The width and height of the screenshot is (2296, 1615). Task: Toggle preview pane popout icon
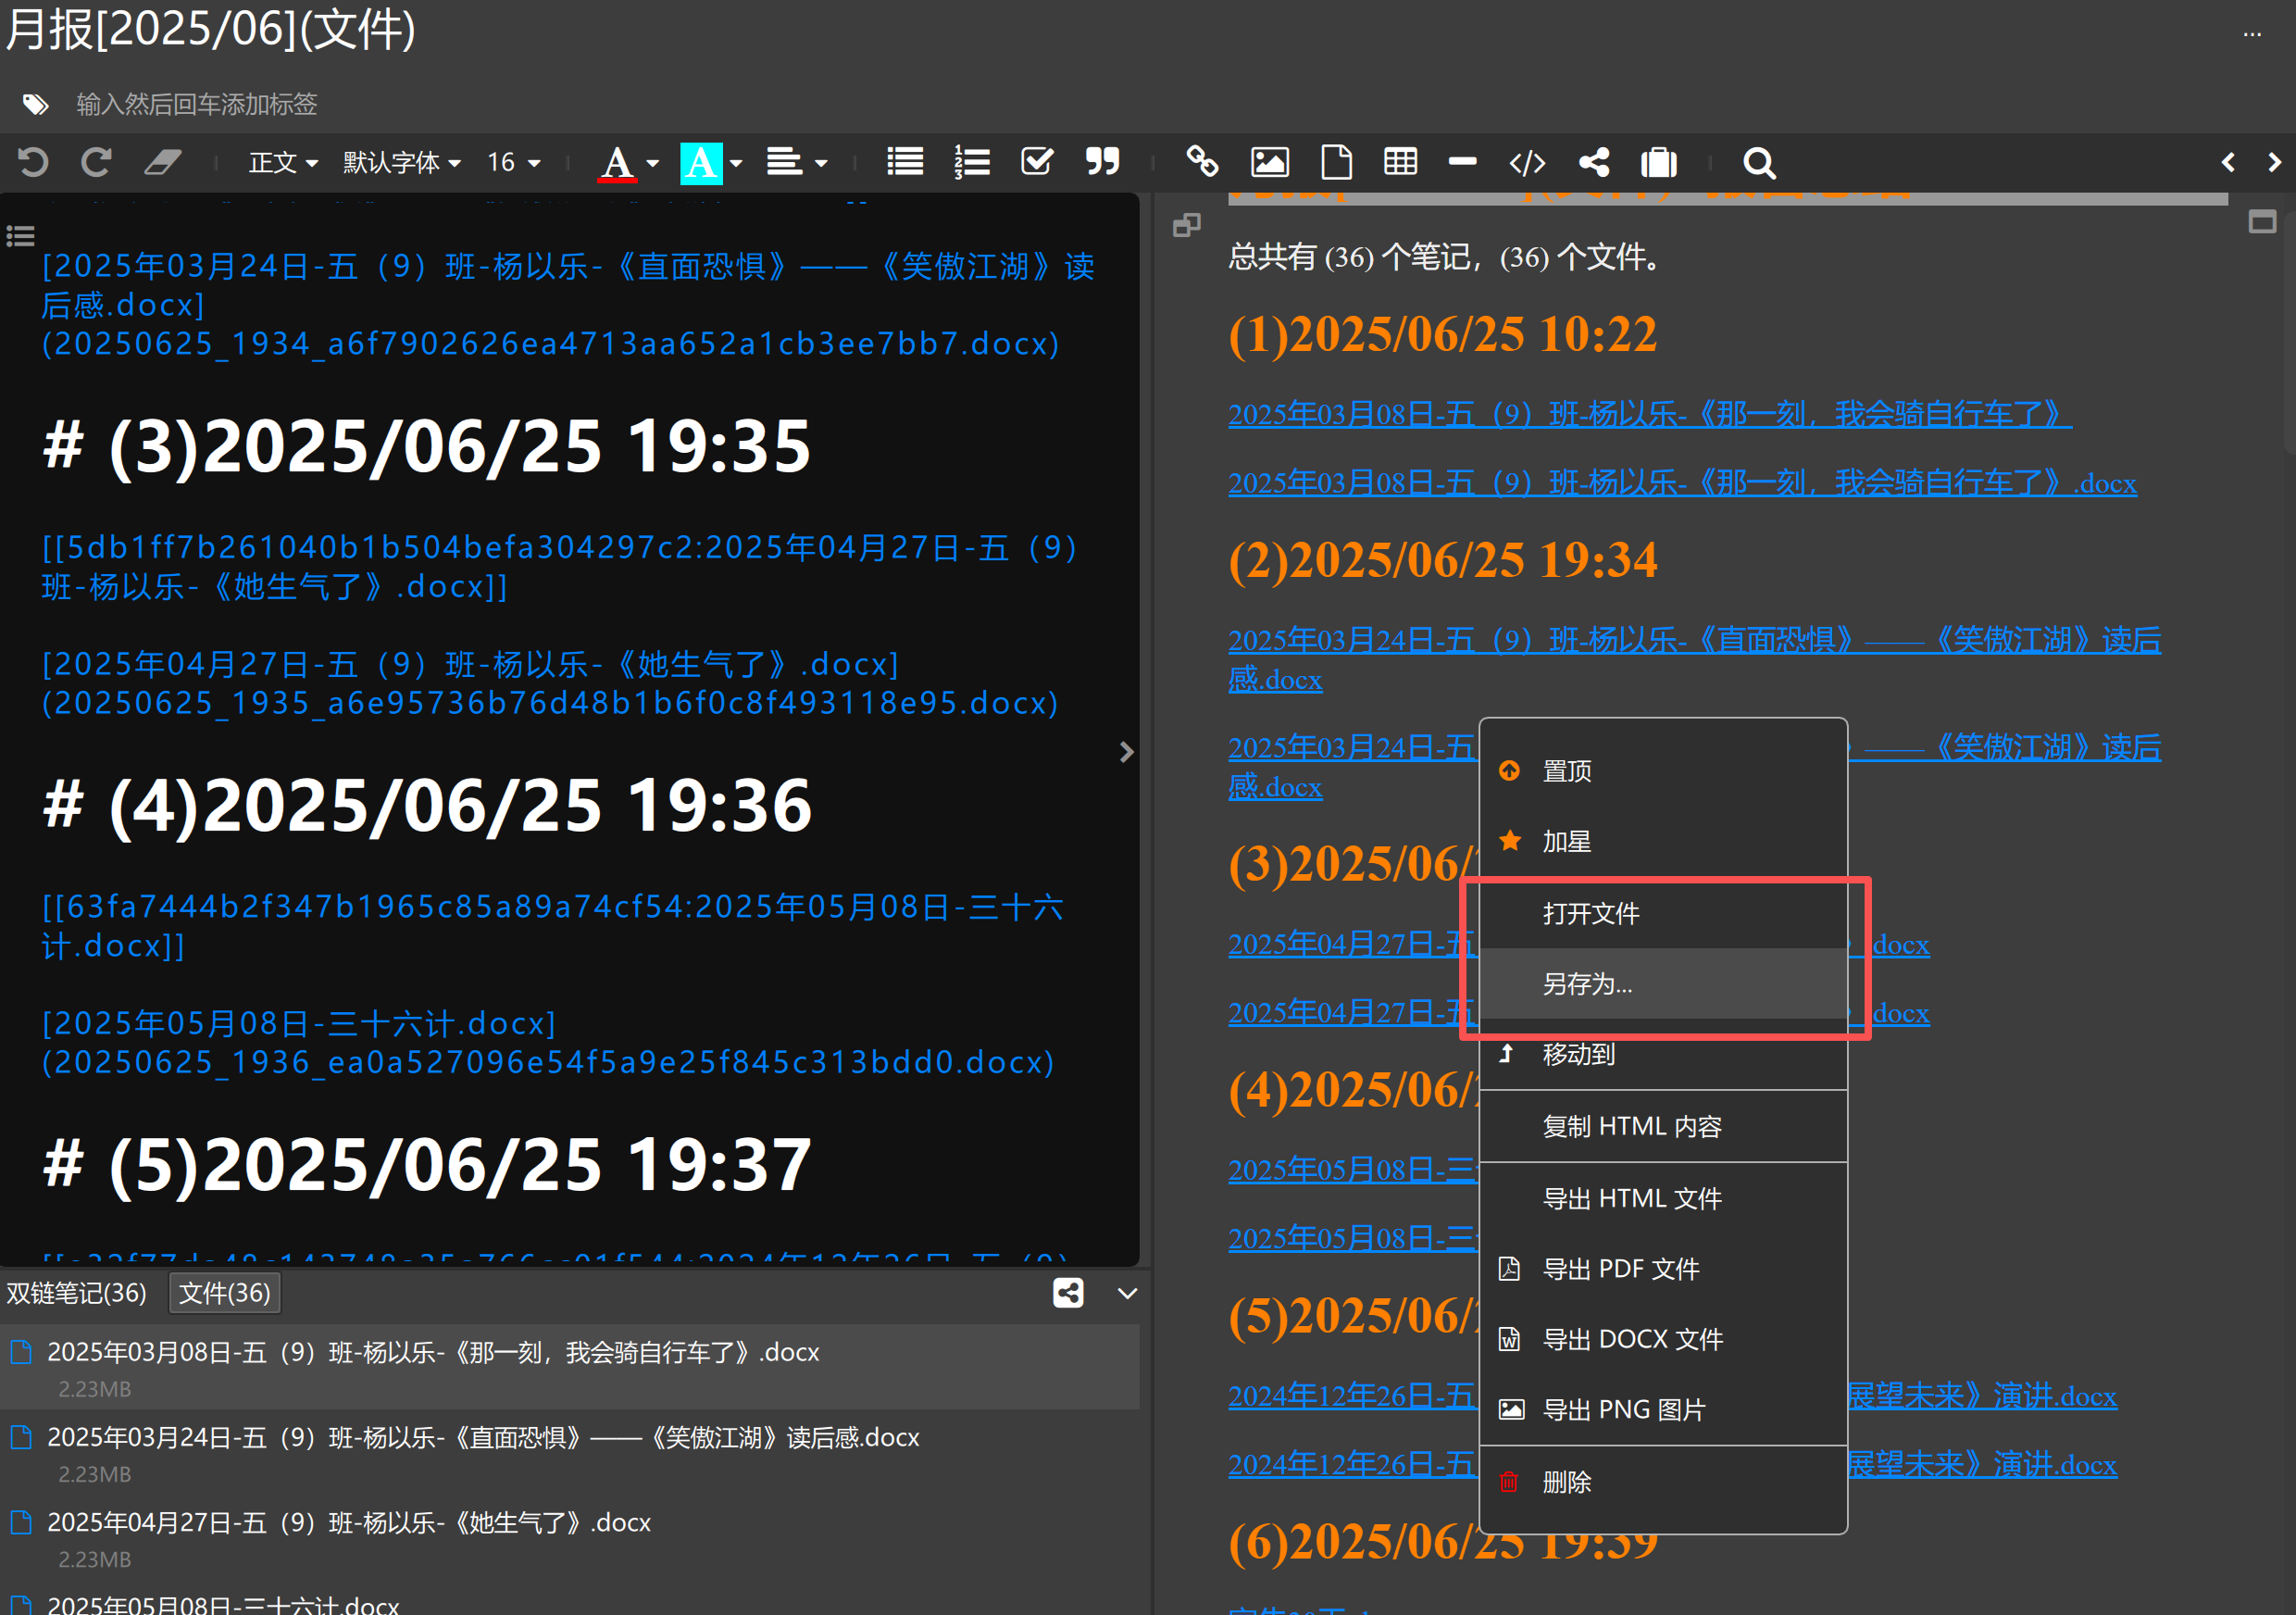1187,225
